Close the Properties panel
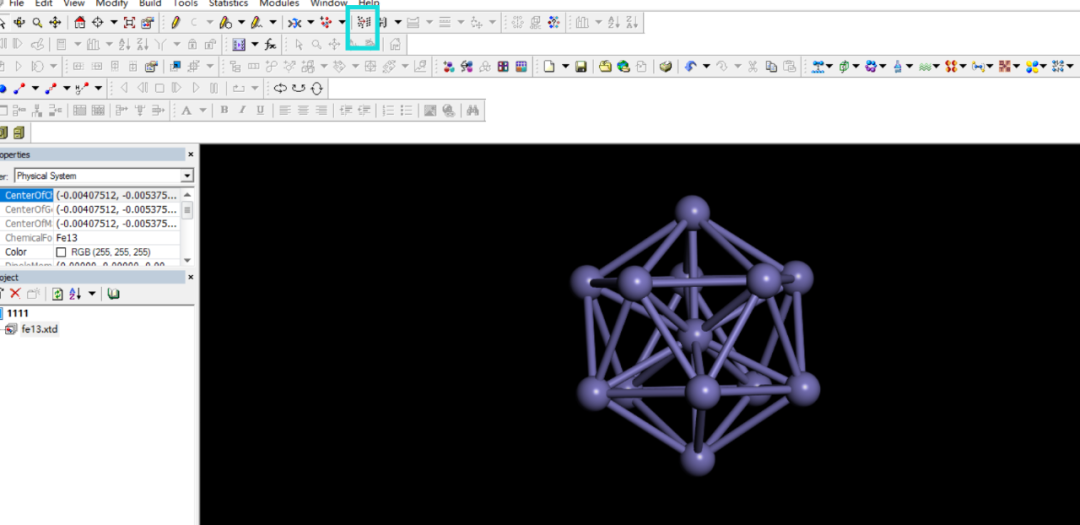Image resolution: width=1080 pixels, height=525 pixels. 191,155
